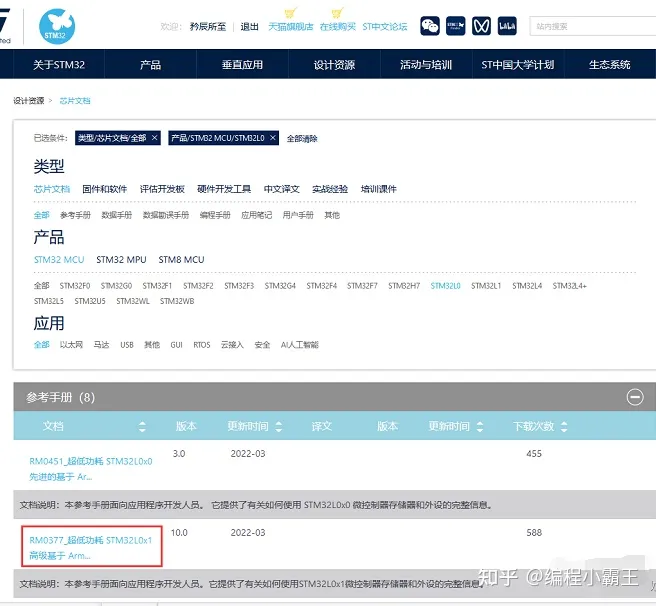
Task: Click 设计资源 in the breadcrumb
Action: (x=28, y=100)
